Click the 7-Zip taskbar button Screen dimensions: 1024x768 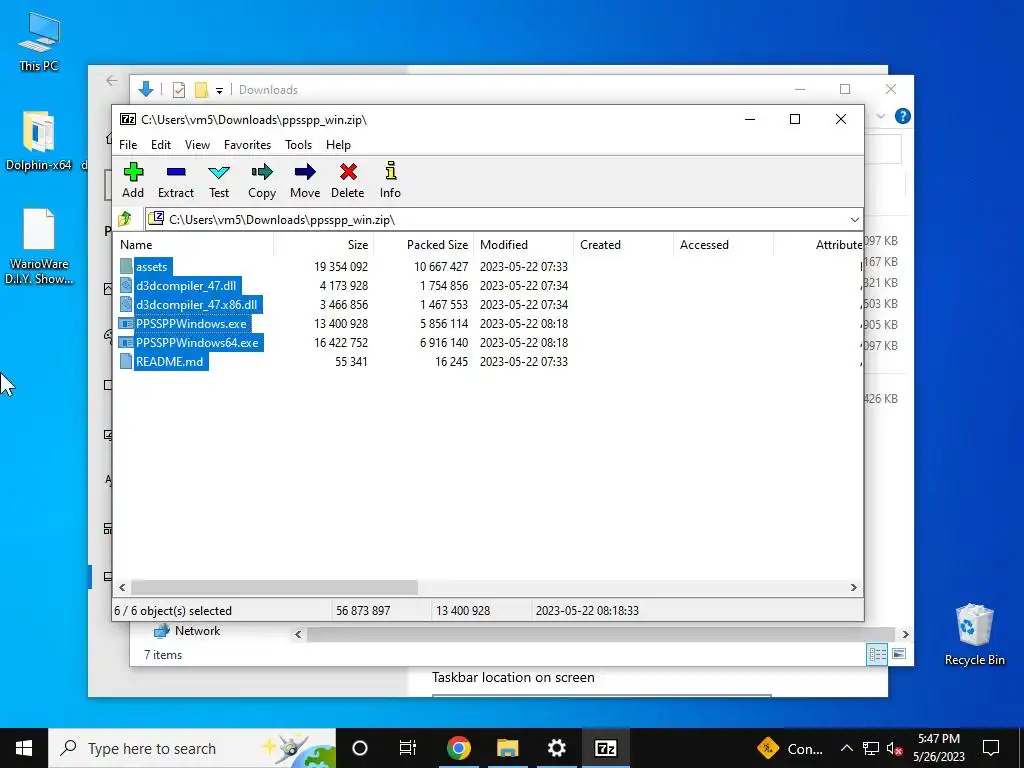point(605,748)
